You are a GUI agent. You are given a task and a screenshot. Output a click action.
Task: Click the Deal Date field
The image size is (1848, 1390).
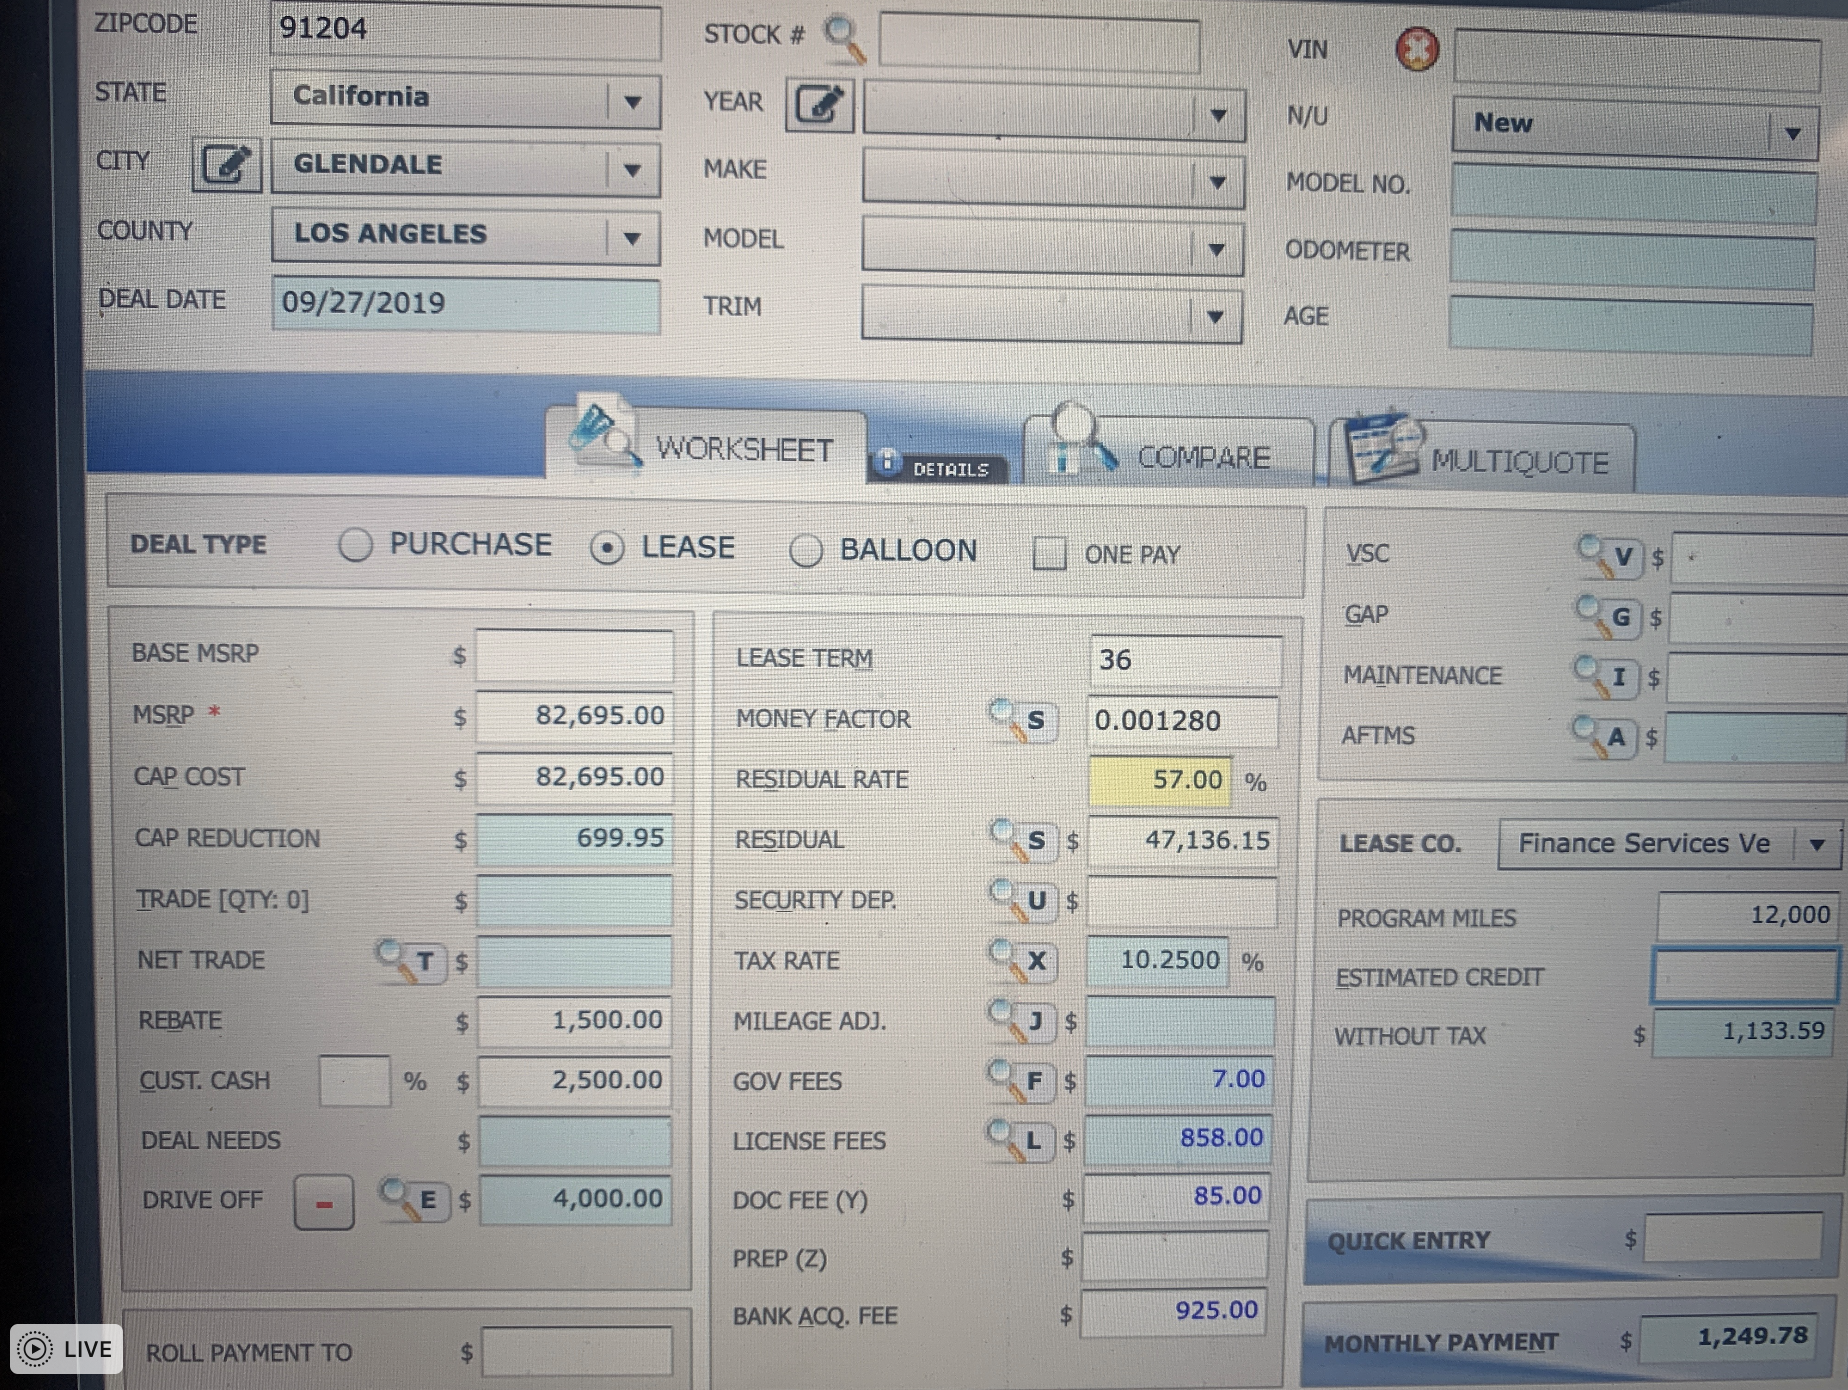466,304
